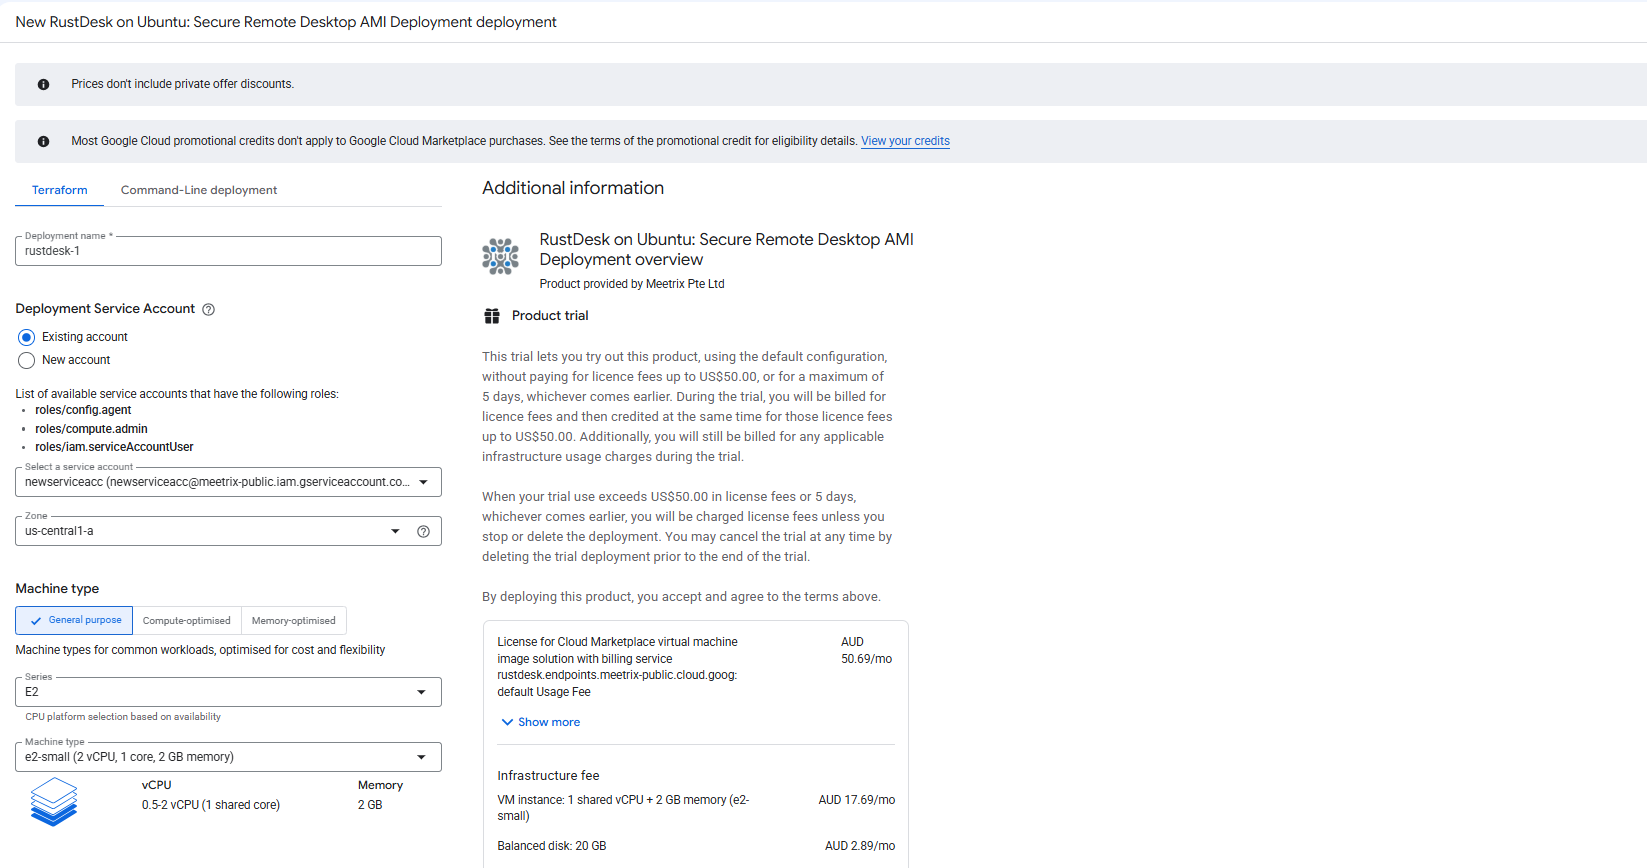
Task: Click the roles/compute.admin list item
Action: tap(91, 429)
